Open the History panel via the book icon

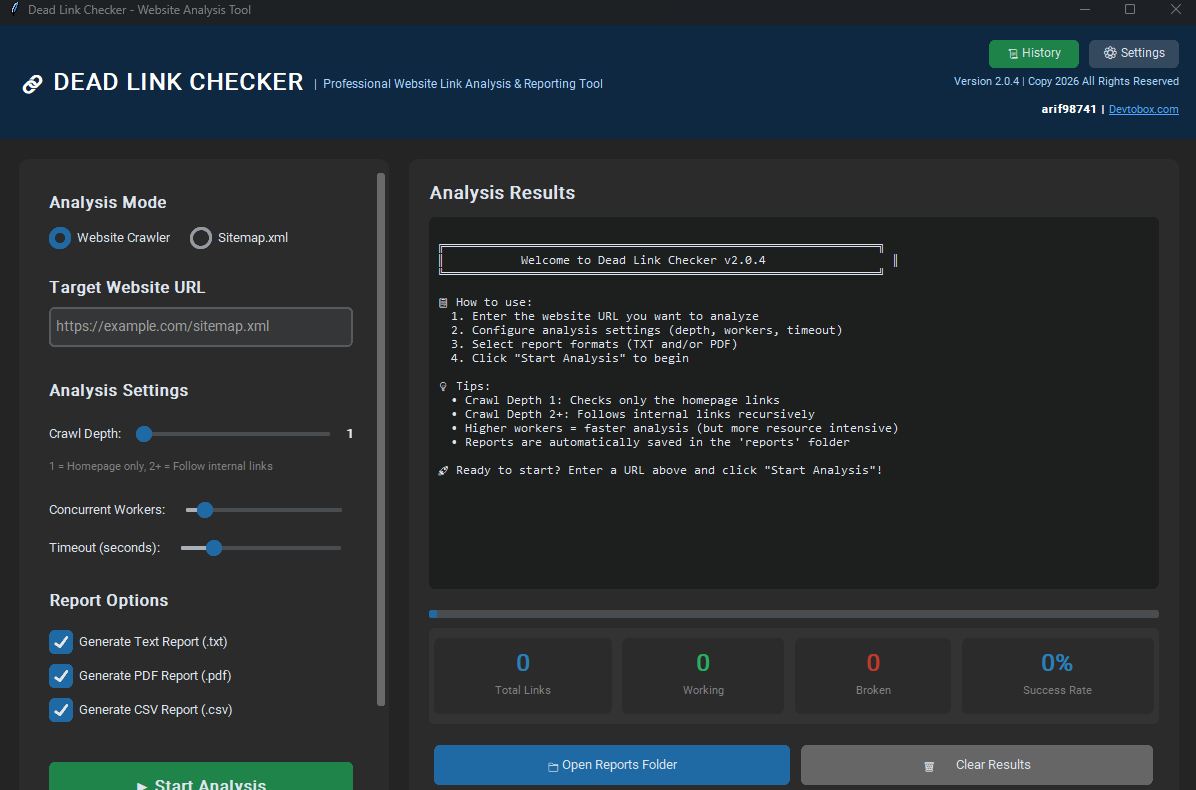click(1015, 53)
